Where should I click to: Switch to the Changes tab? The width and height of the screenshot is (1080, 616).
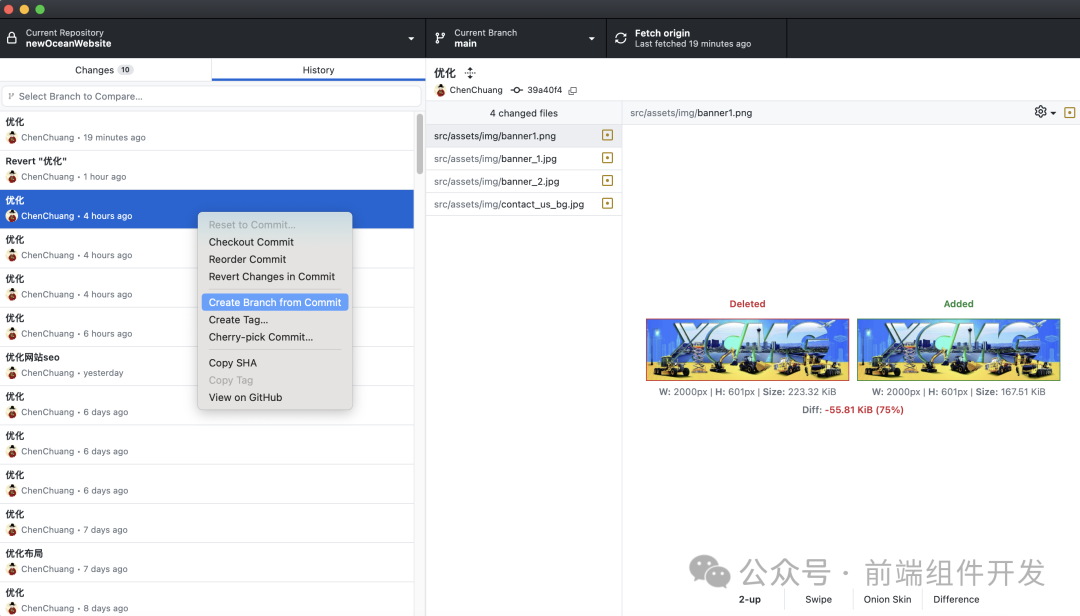click(105, 70)
